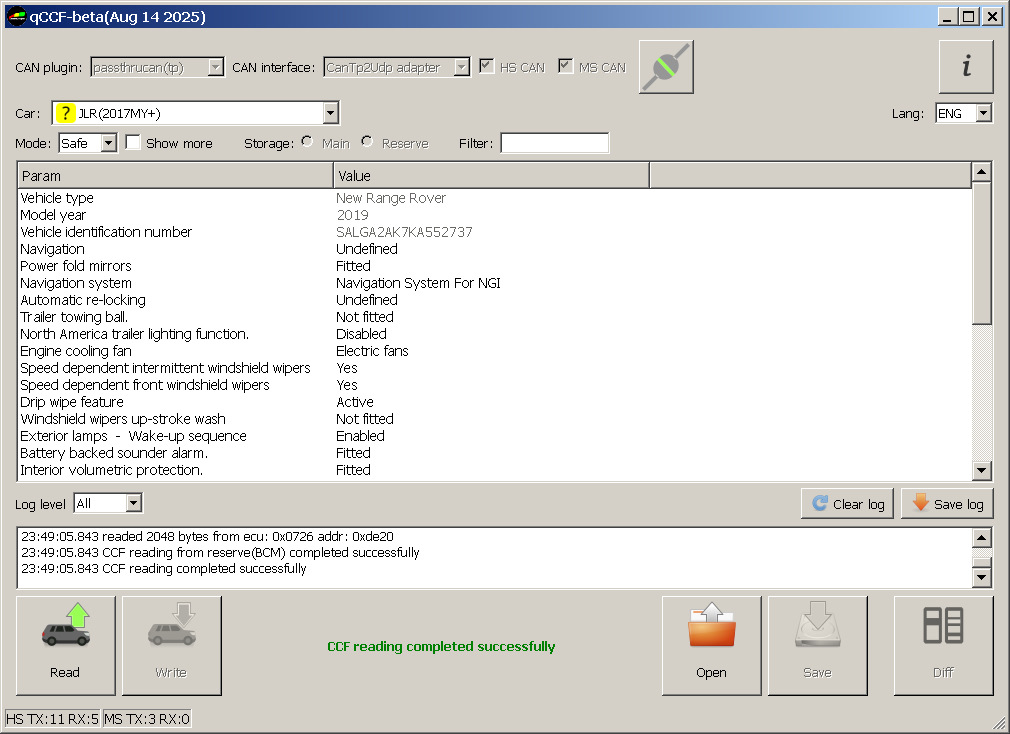Click into the Filter input field
Screen dimensions: 1010x734
click(x=555, y=143)
